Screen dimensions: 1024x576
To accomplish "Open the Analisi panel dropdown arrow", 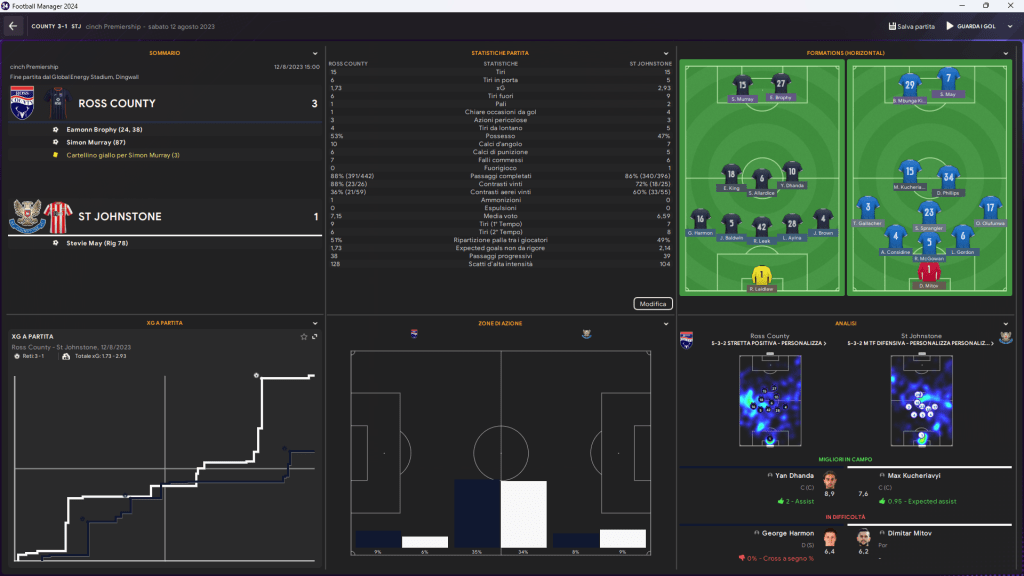I will coord(1007,324).
